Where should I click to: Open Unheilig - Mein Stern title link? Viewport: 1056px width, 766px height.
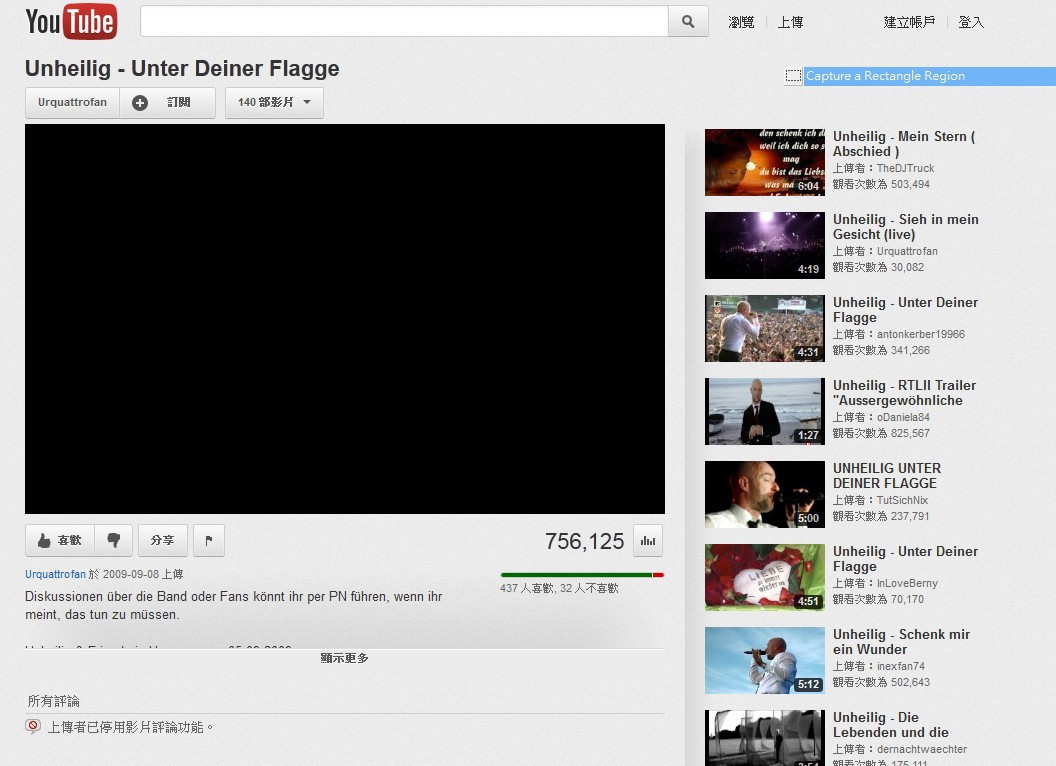point(904,143)
